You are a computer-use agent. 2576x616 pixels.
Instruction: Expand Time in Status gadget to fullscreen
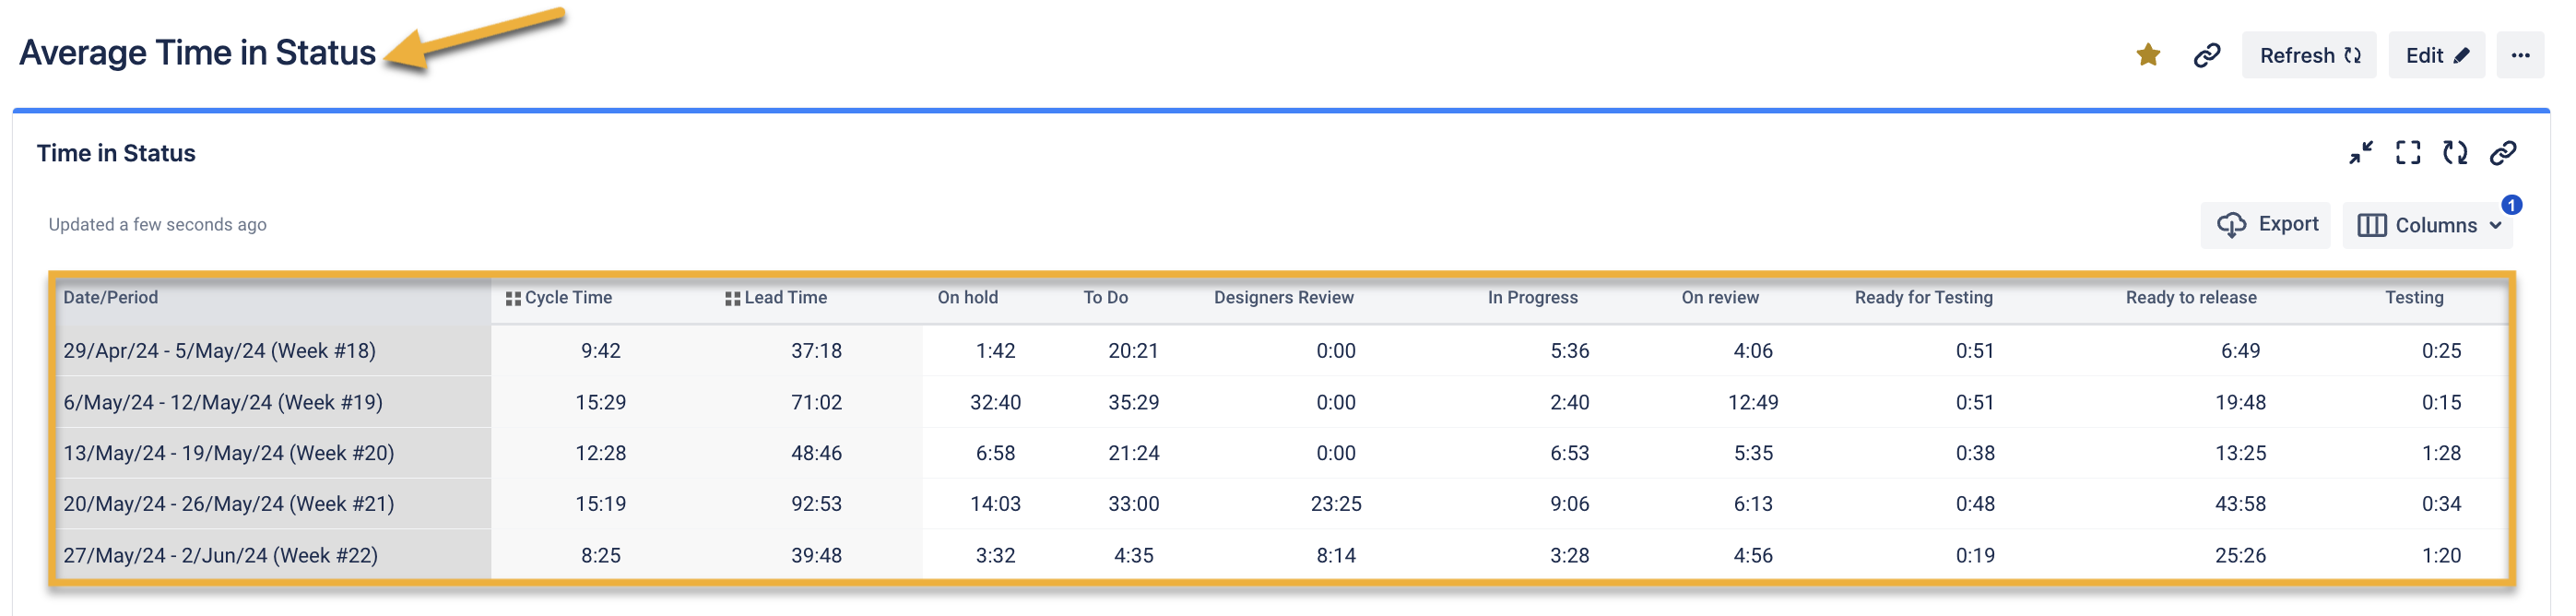2408,153
